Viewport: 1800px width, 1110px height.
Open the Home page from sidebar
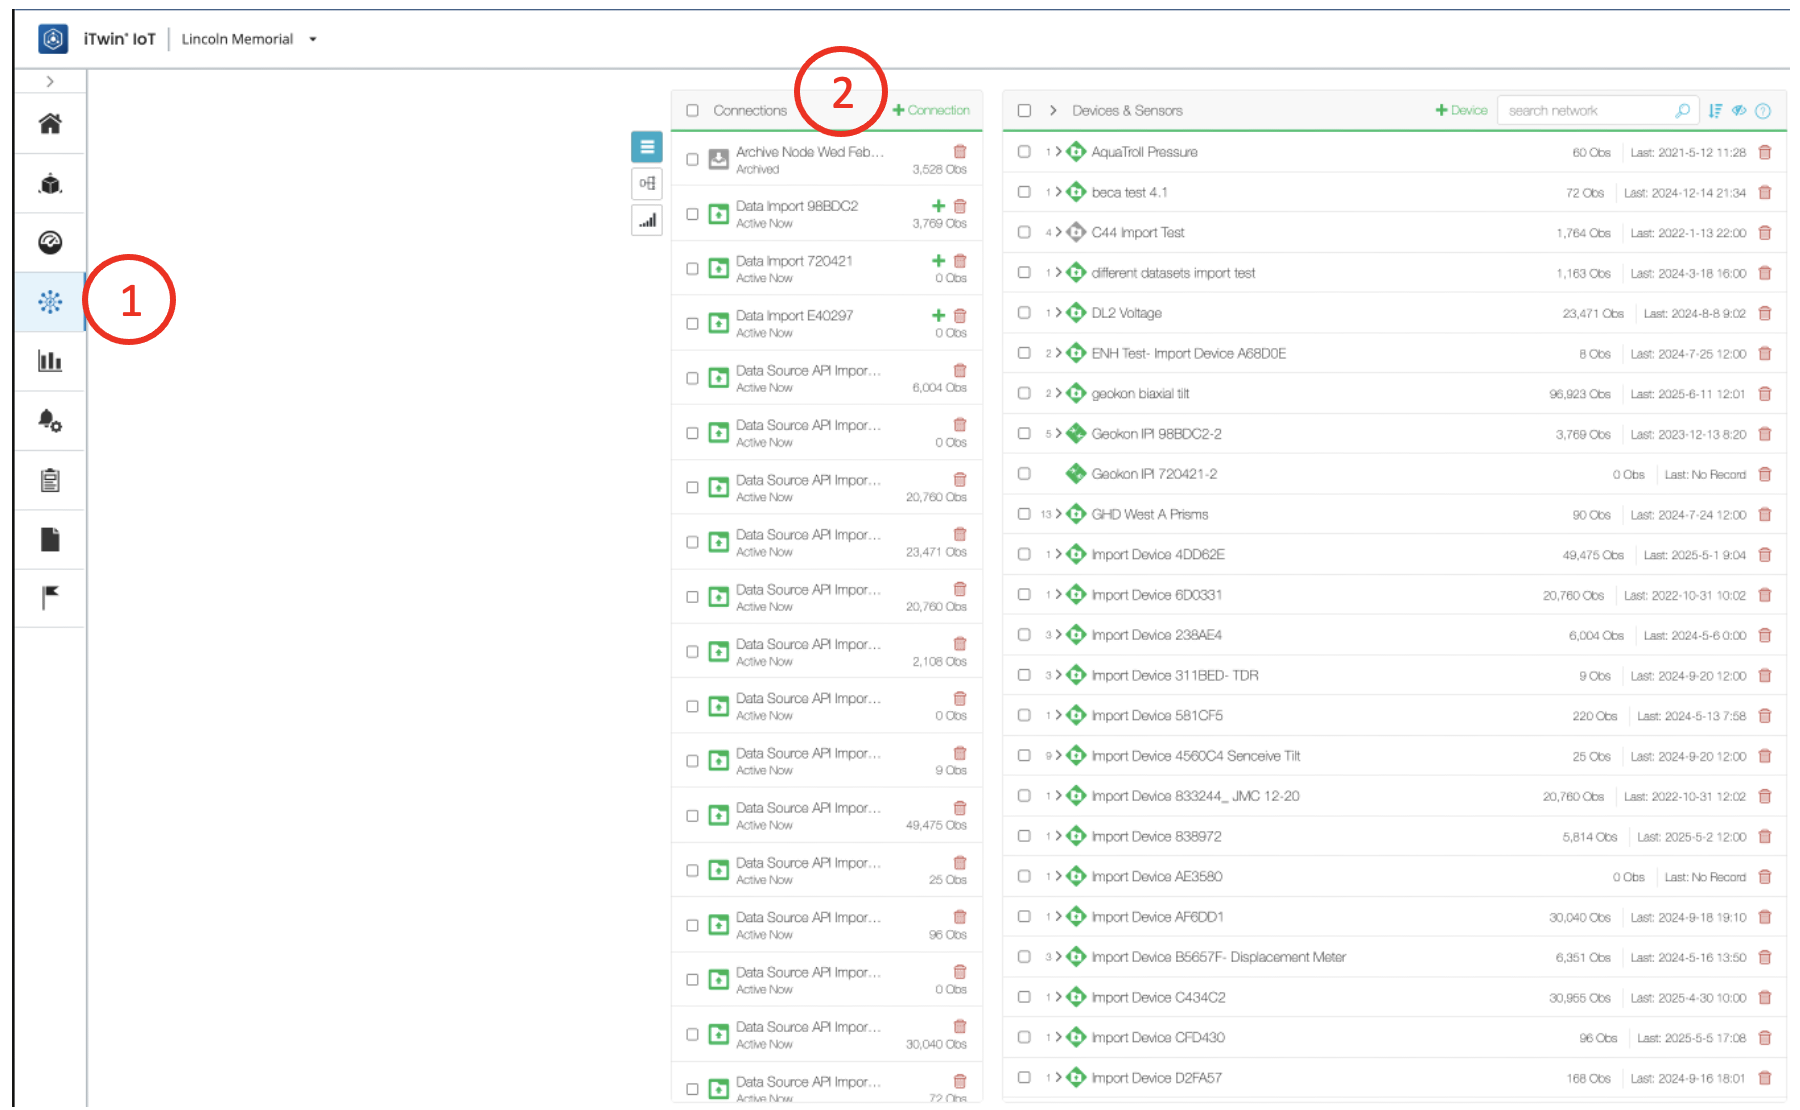point(50,124)
